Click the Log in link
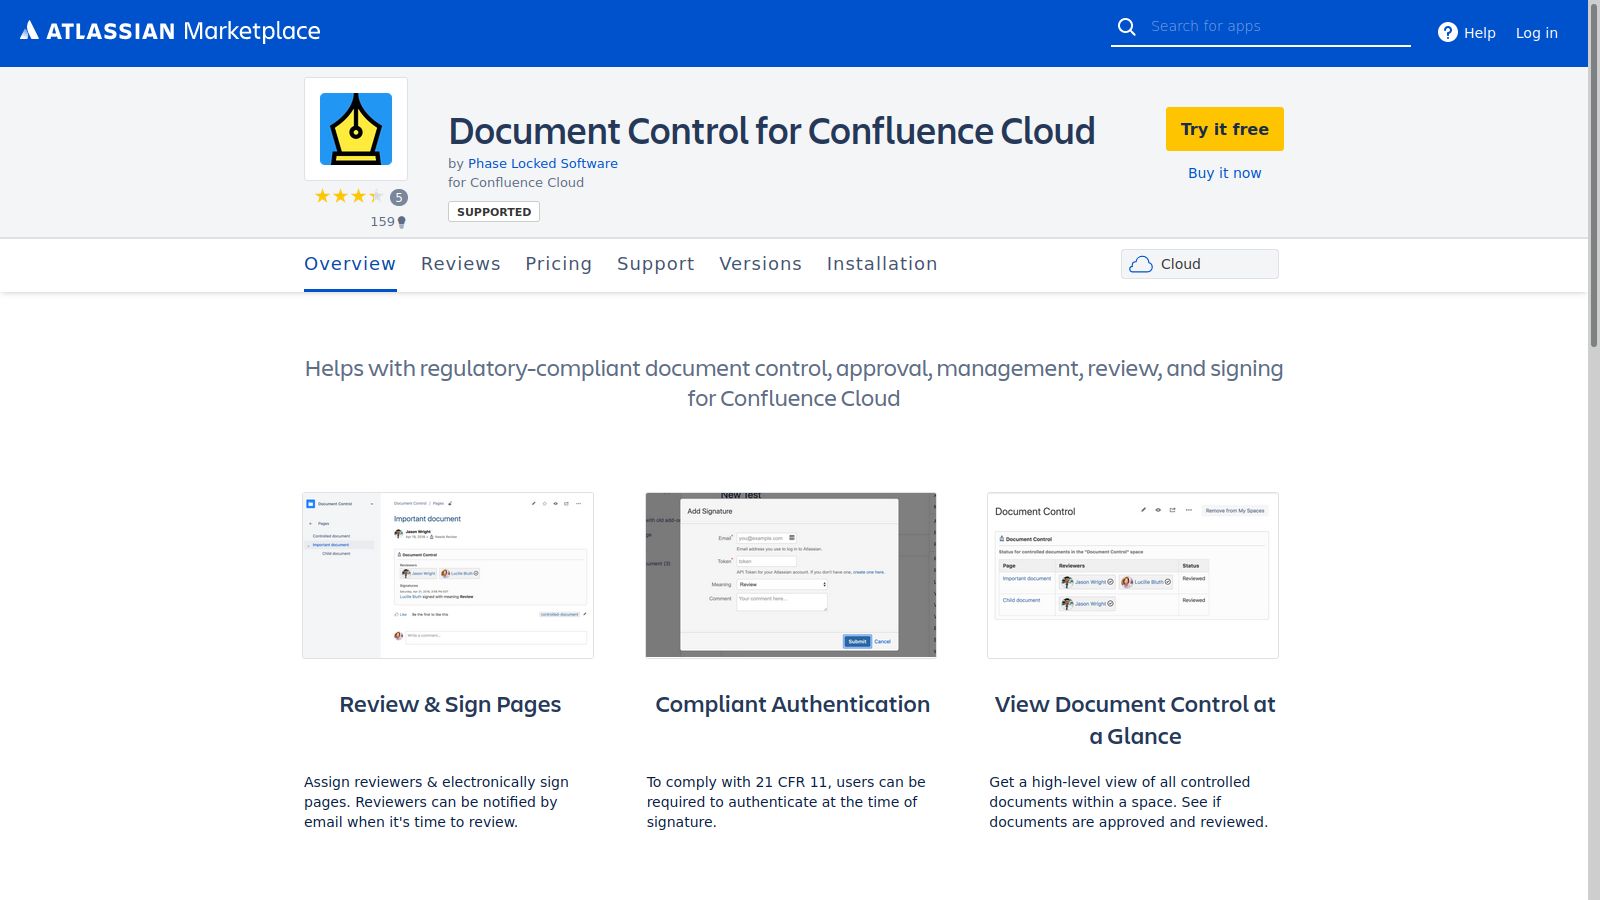The width and height of the screenshot is (1600, 900). (1536, 33)
